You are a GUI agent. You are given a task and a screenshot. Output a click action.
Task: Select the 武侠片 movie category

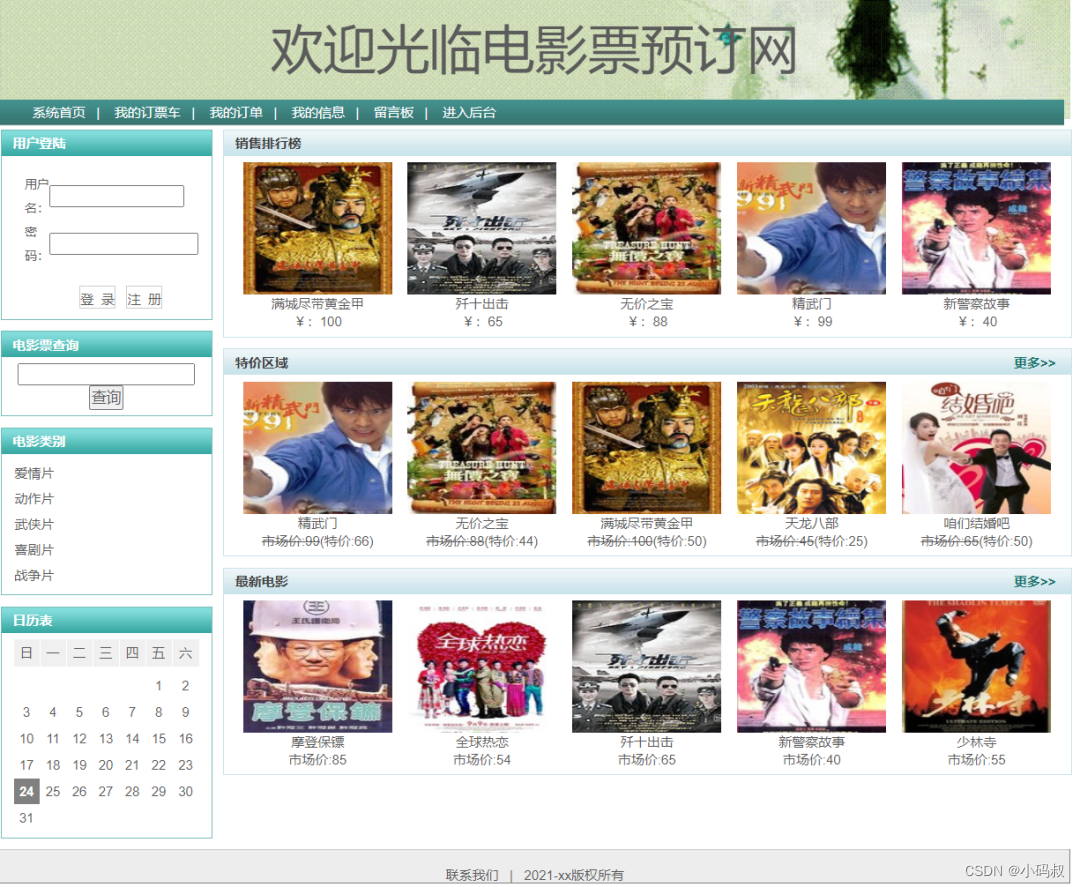[34, 525]
